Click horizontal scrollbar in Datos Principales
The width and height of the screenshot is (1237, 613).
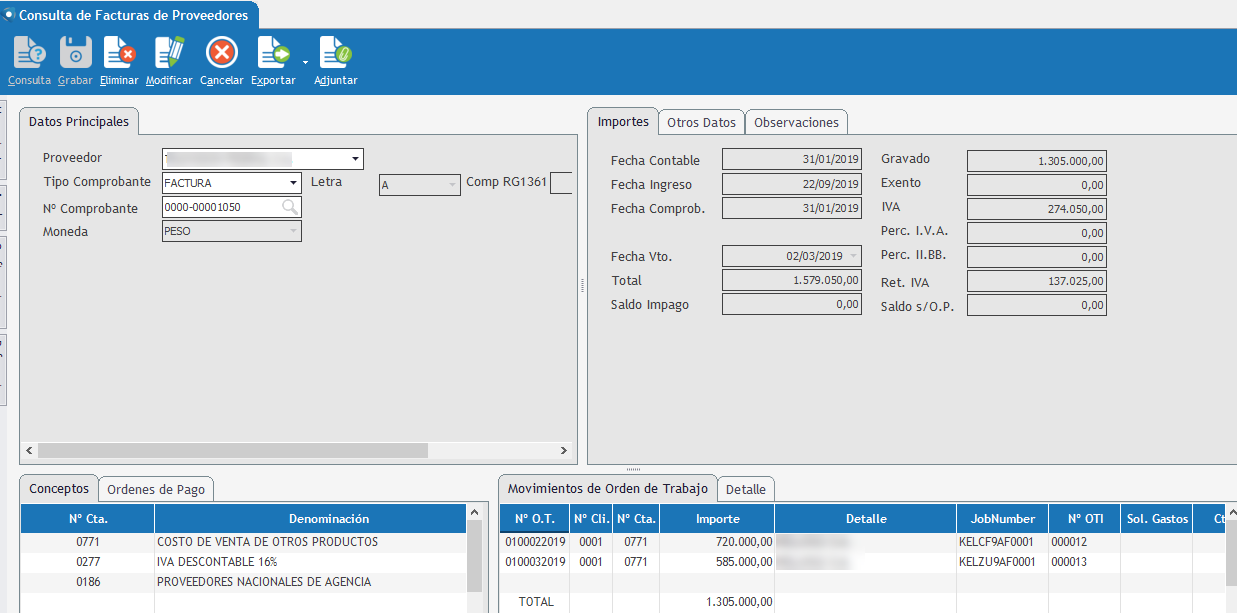pos(232,451)
